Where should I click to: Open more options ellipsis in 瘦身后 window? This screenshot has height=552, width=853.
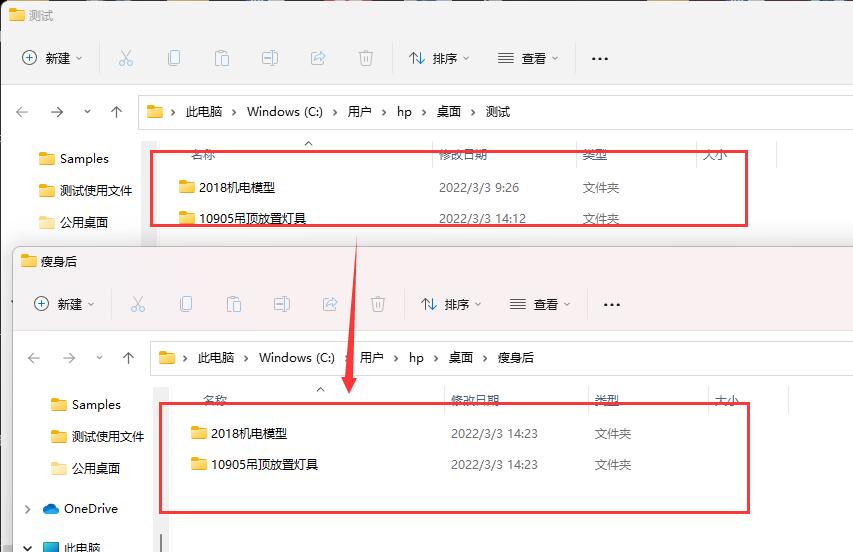tap(611, 304)
